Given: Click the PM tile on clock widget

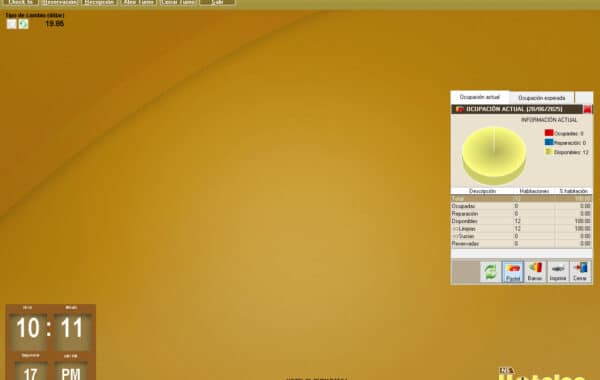Looking at the screenshot, I should click(71, 371).
